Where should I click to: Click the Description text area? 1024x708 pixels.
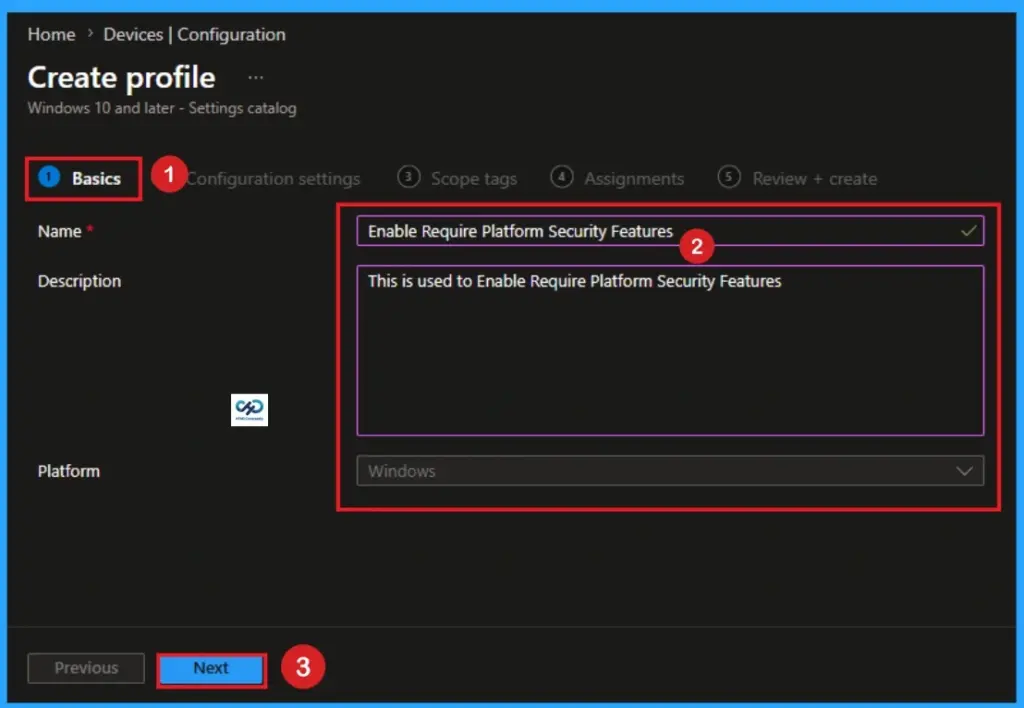coord(670,350)
